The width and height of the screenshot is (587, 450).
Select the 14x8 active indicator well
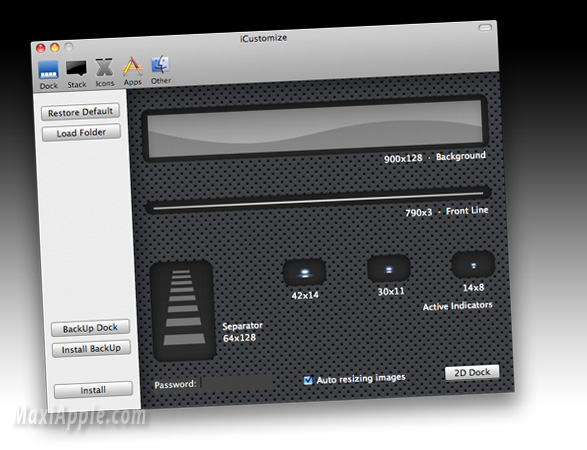point(473,265)
